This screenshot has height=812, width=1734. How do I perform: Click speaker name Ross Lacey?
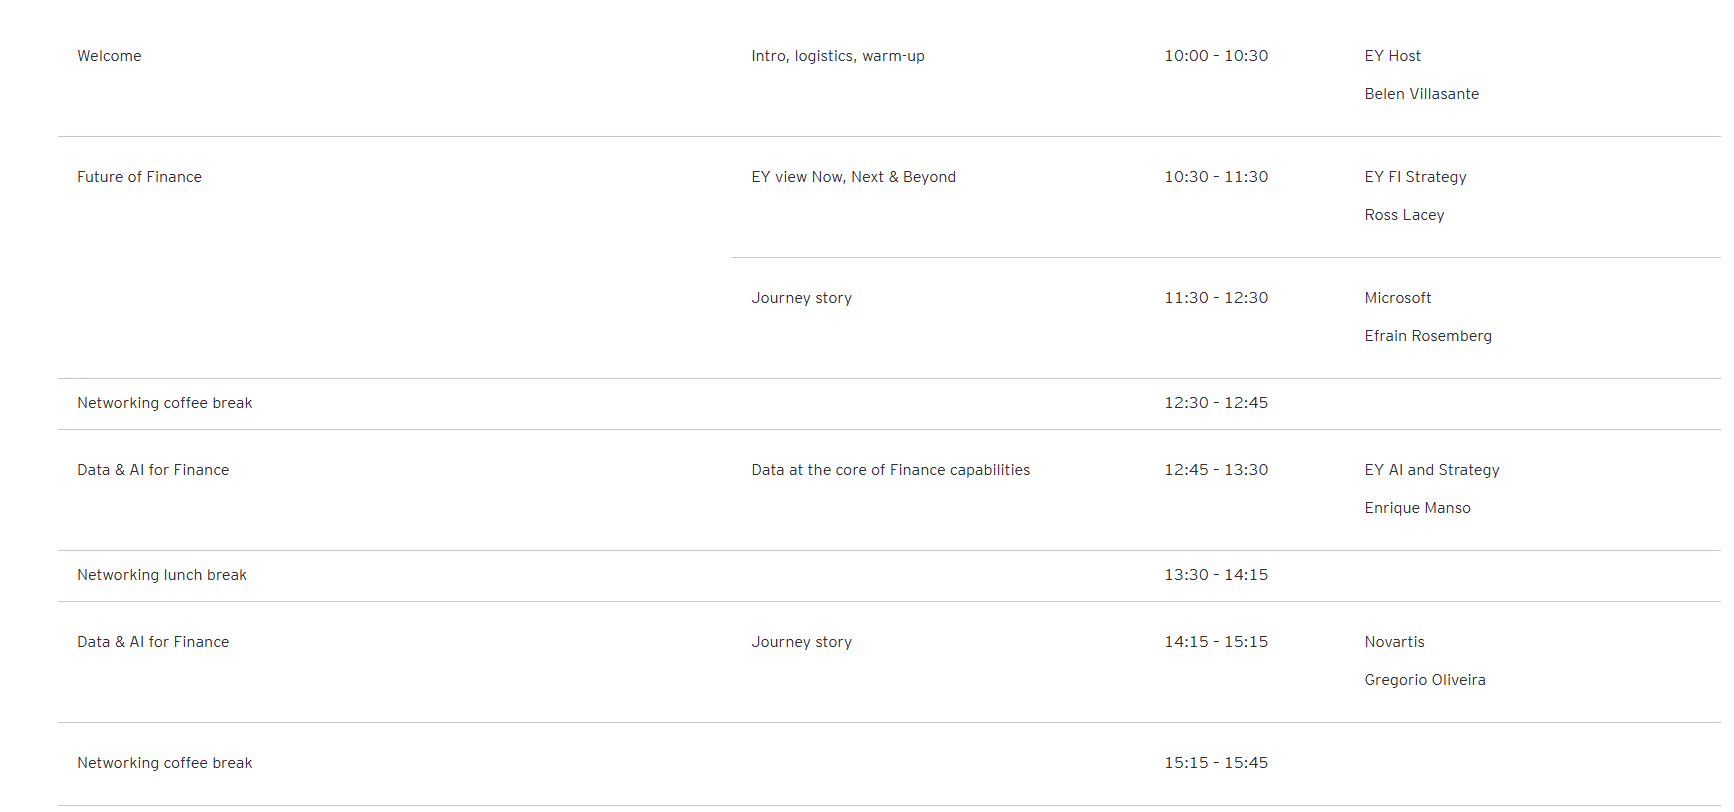1404,215
